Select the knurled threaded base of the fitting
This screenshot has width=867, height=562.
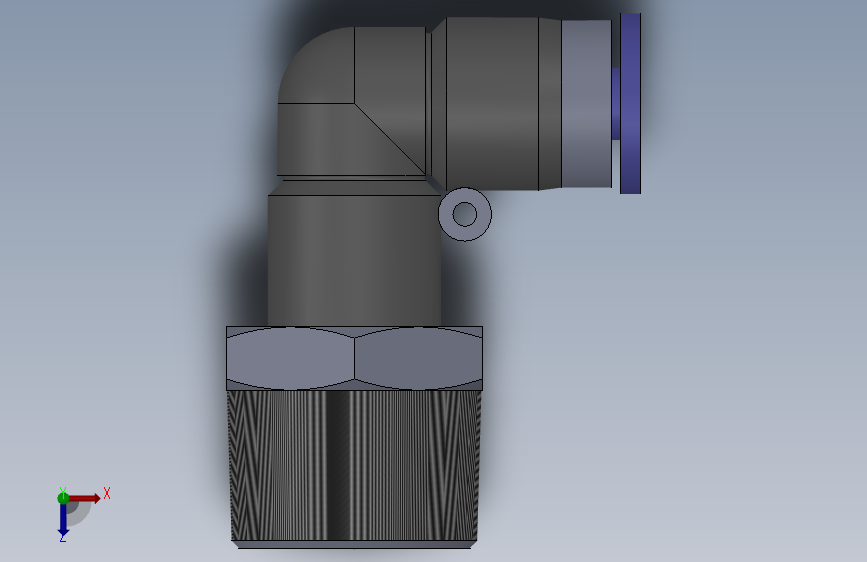click(354, 466)
